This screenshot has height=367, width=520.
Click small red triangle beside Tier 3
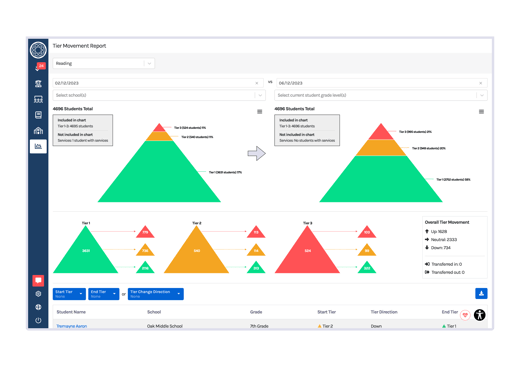pyautogui.click(x=367, y=233)
